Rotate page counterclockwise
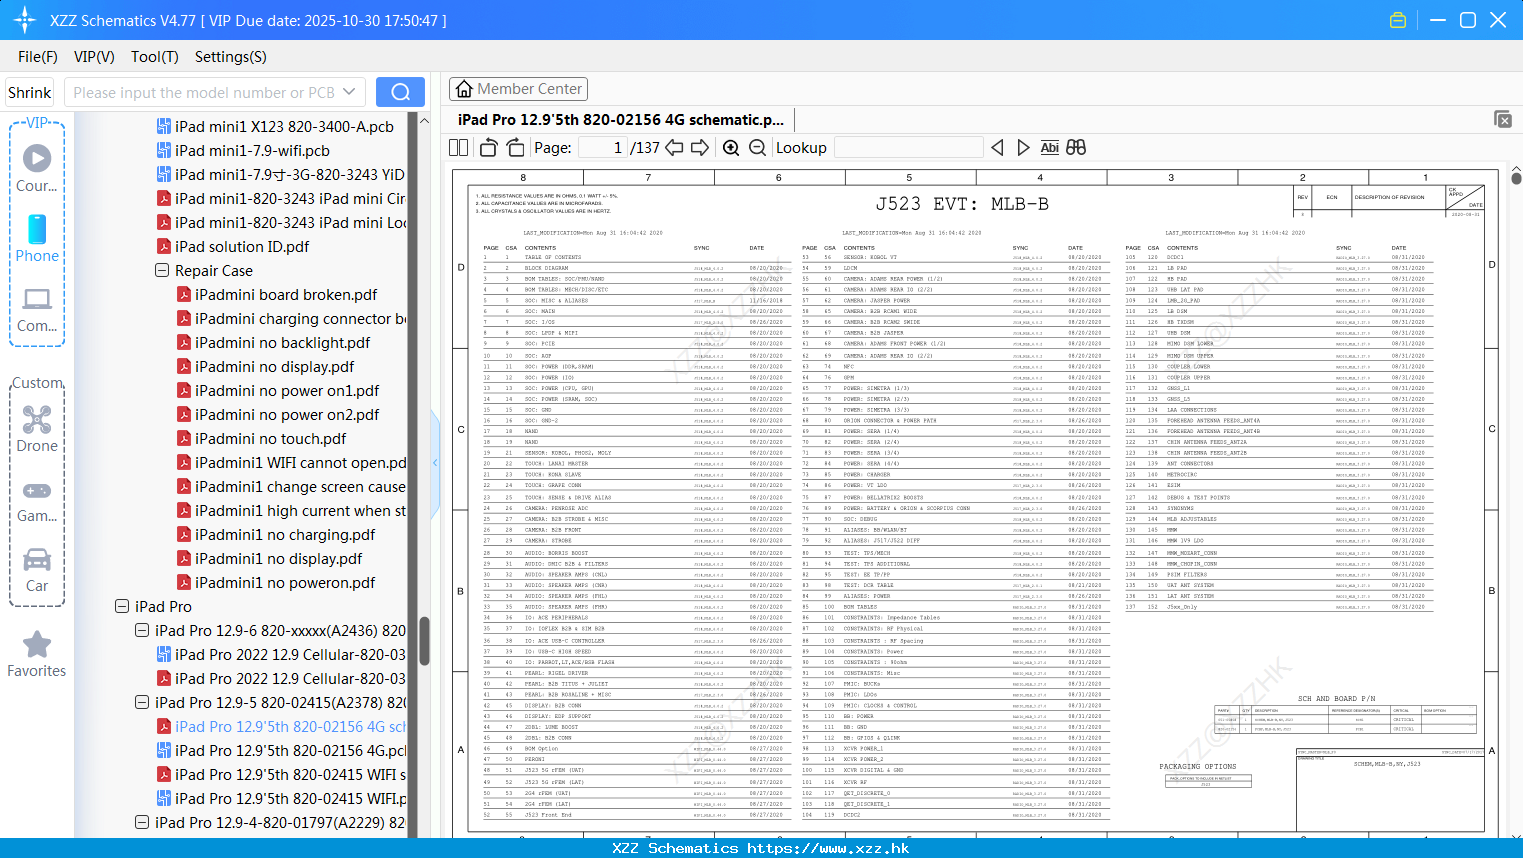Viewport: 1523px width, 858px height. [x=488, y=147]
